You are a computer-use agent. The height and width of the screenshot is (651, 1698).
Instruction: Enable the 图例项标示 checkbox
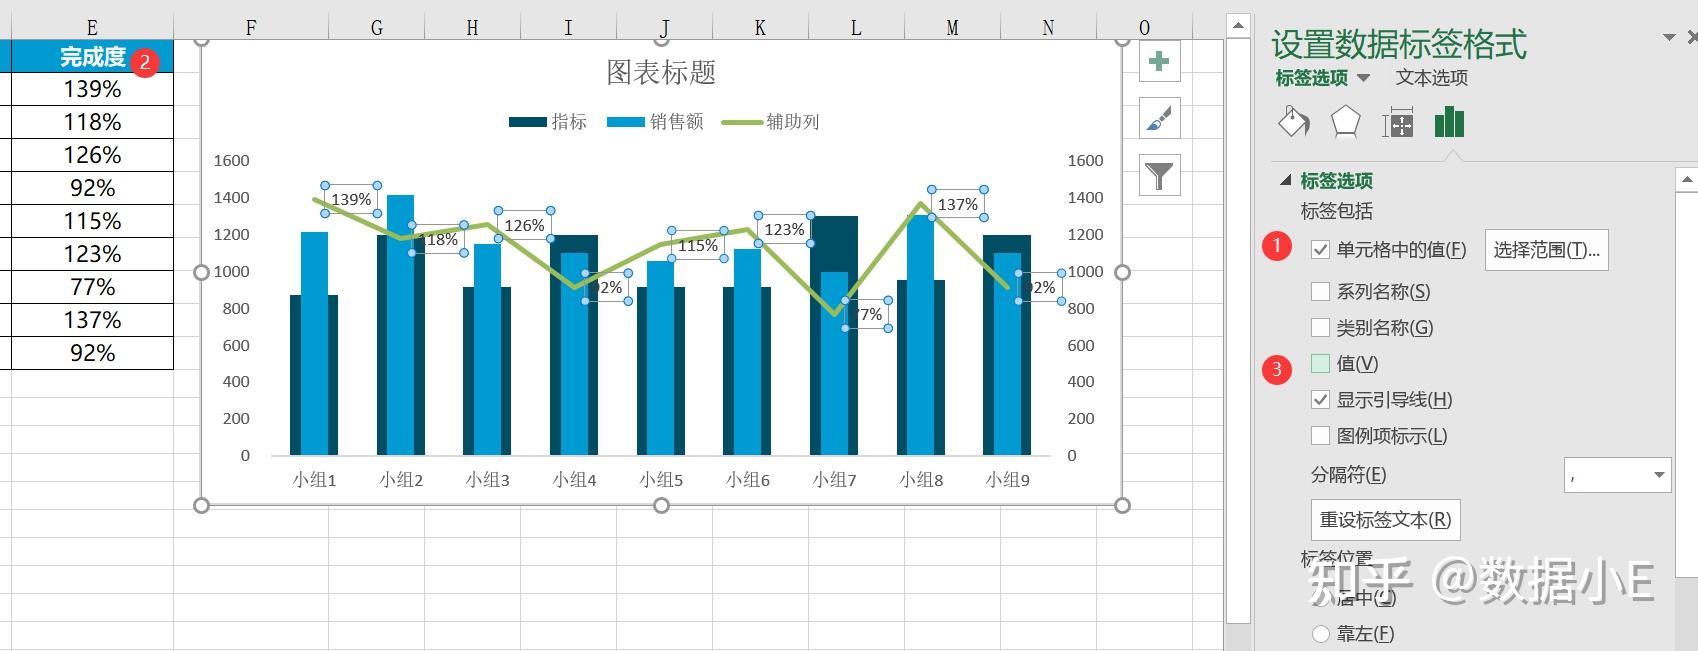[1320, 436]
